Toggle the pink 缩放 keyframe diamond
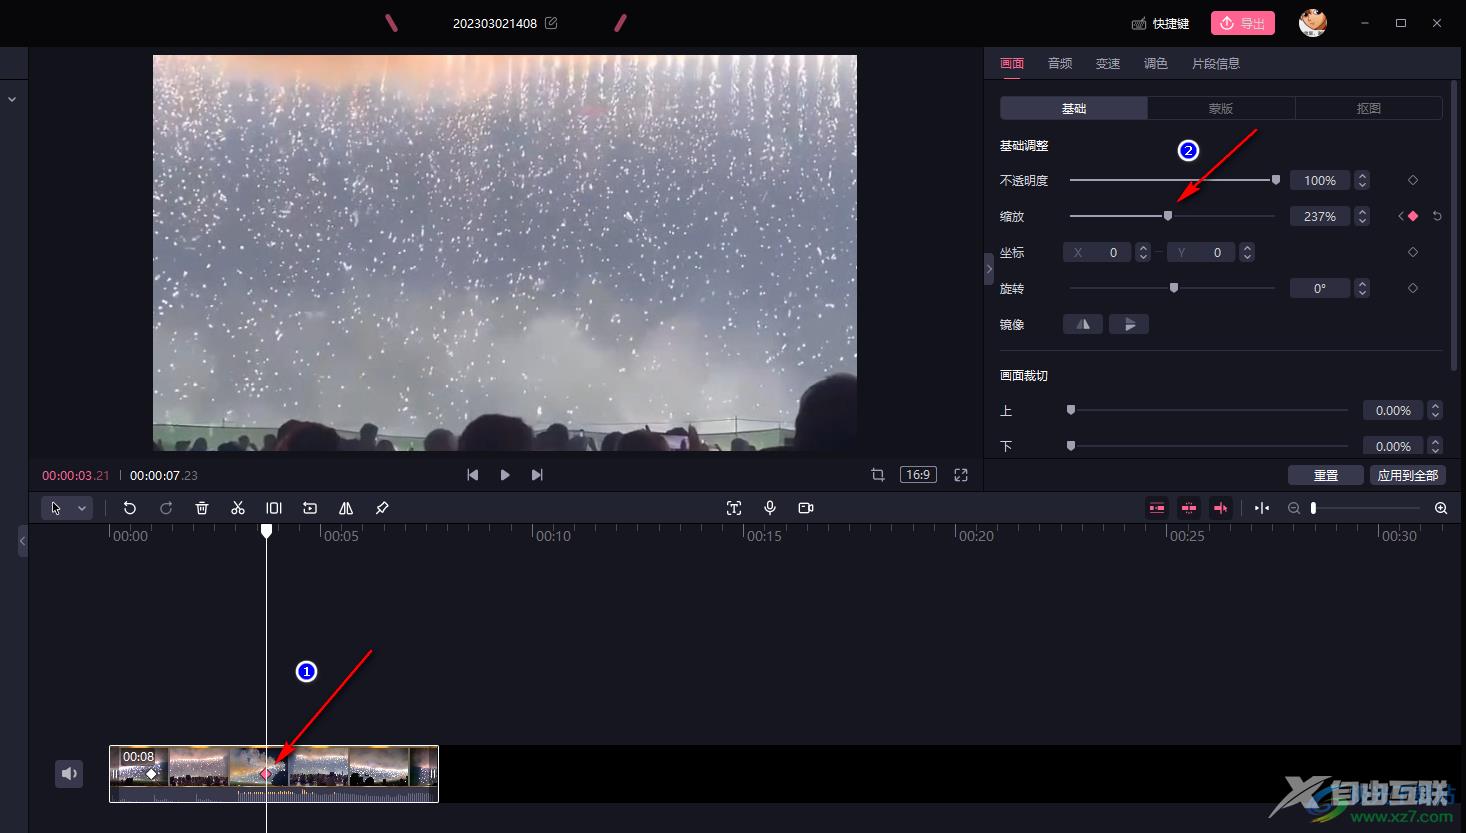This screenshot has width=1466, height=833. coord(1413,216)
